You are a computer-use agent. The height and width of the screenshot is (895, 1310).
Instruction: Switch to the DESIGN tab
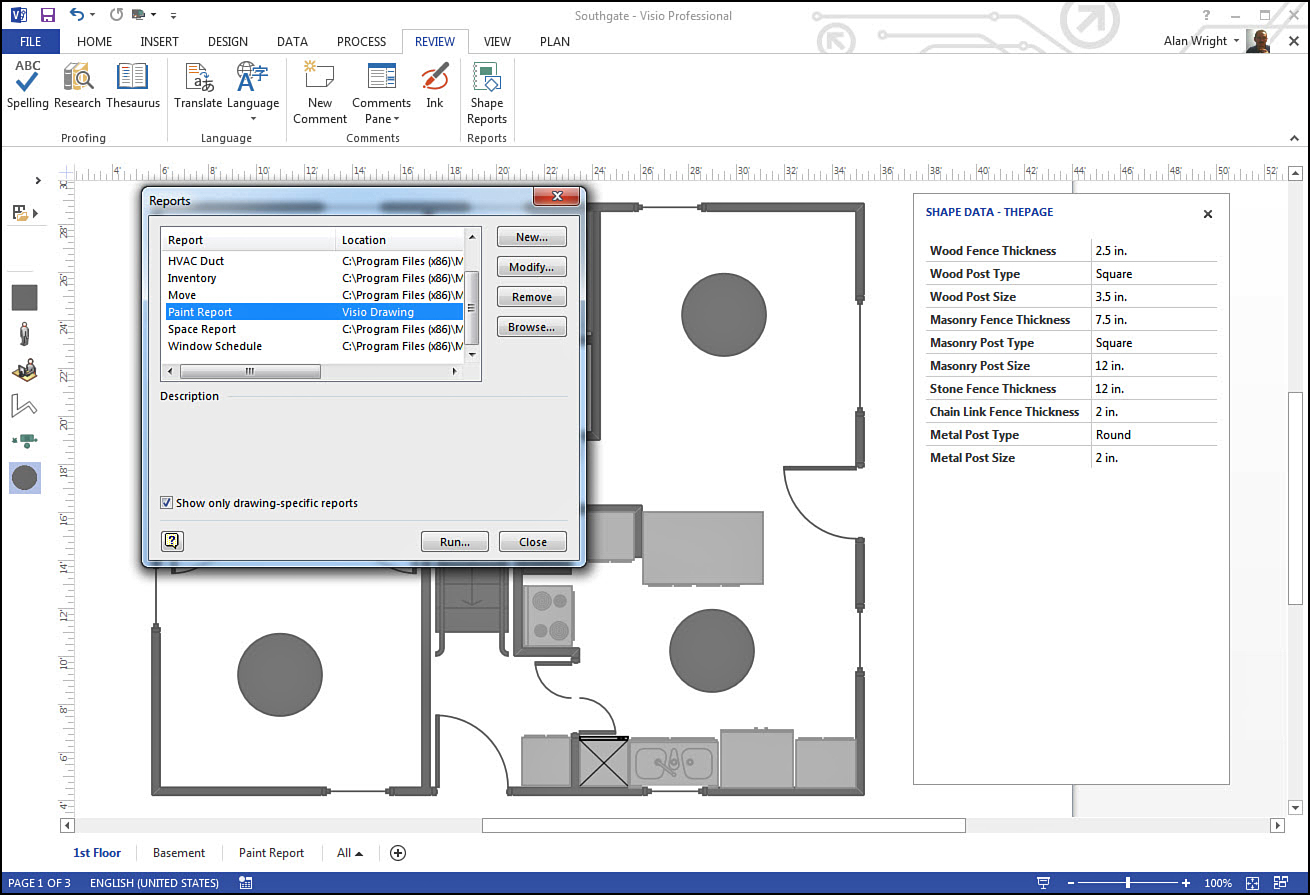[x=228, y=41]
